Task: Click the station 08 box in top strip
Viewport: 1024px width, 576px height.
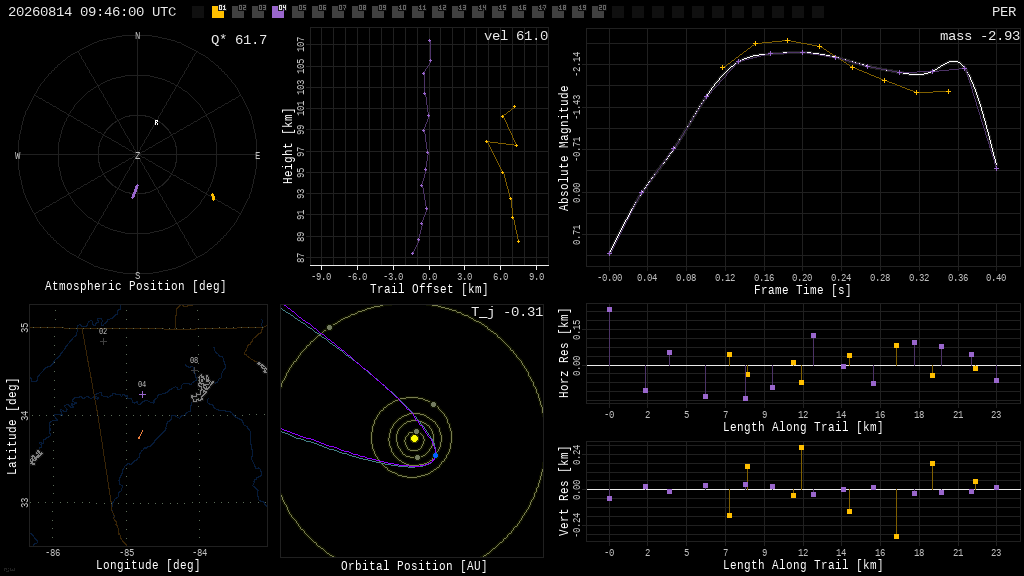Action: click(x=359, y=12)
